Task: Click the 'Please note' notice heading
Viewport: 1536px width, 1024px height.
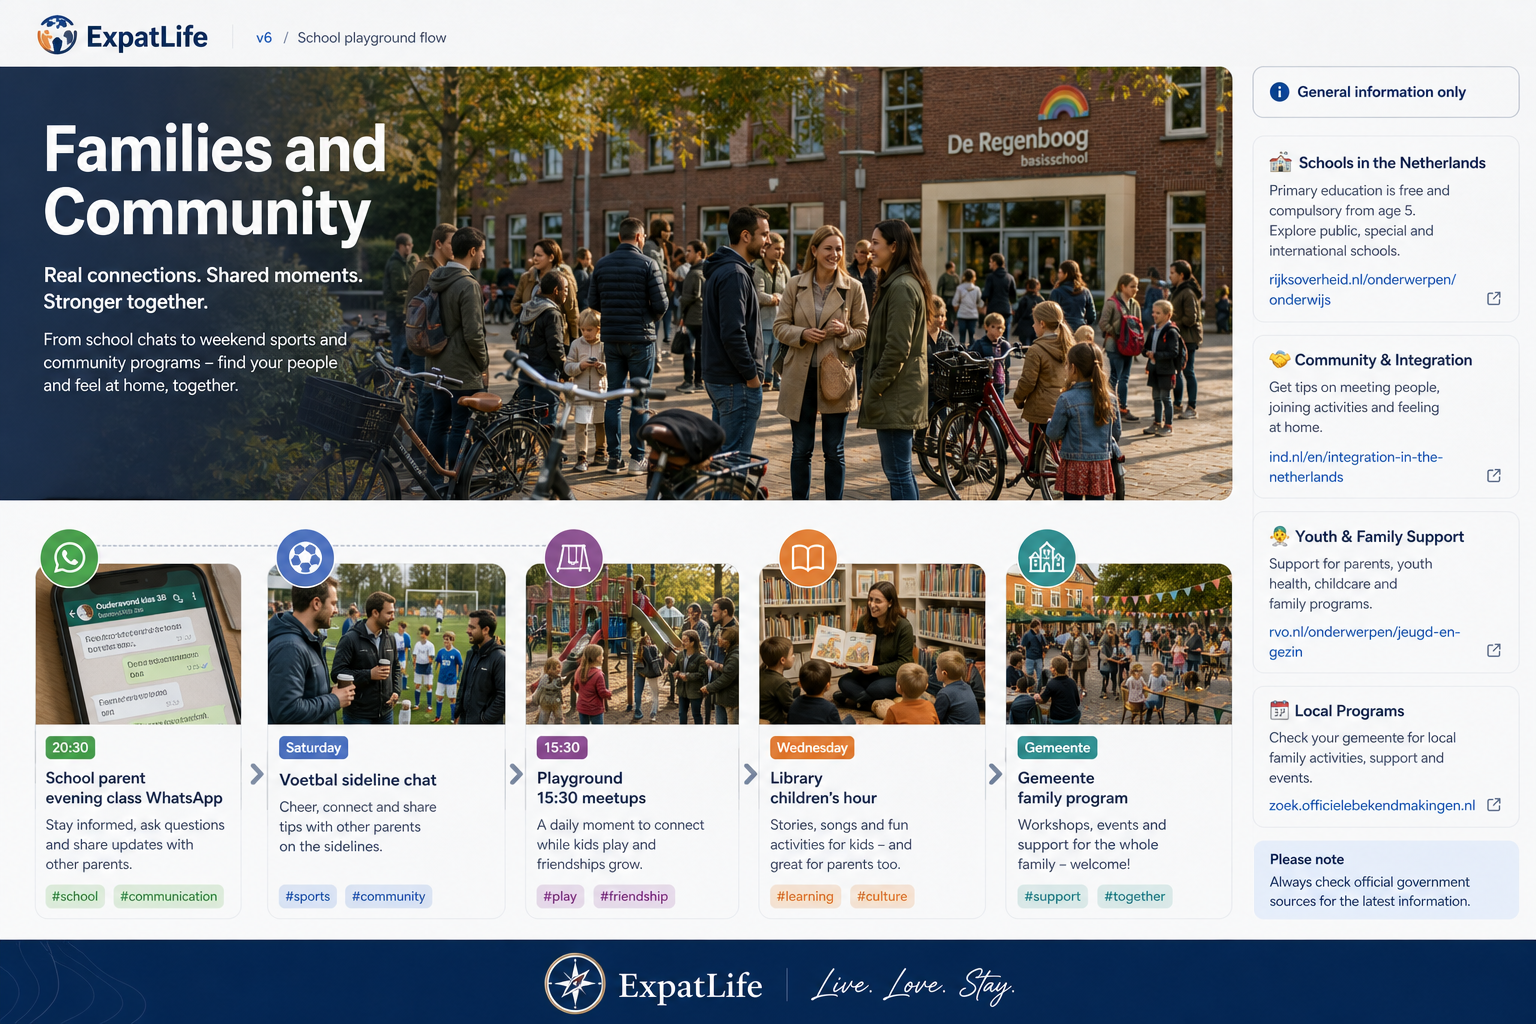Action: pos(1307,859)
